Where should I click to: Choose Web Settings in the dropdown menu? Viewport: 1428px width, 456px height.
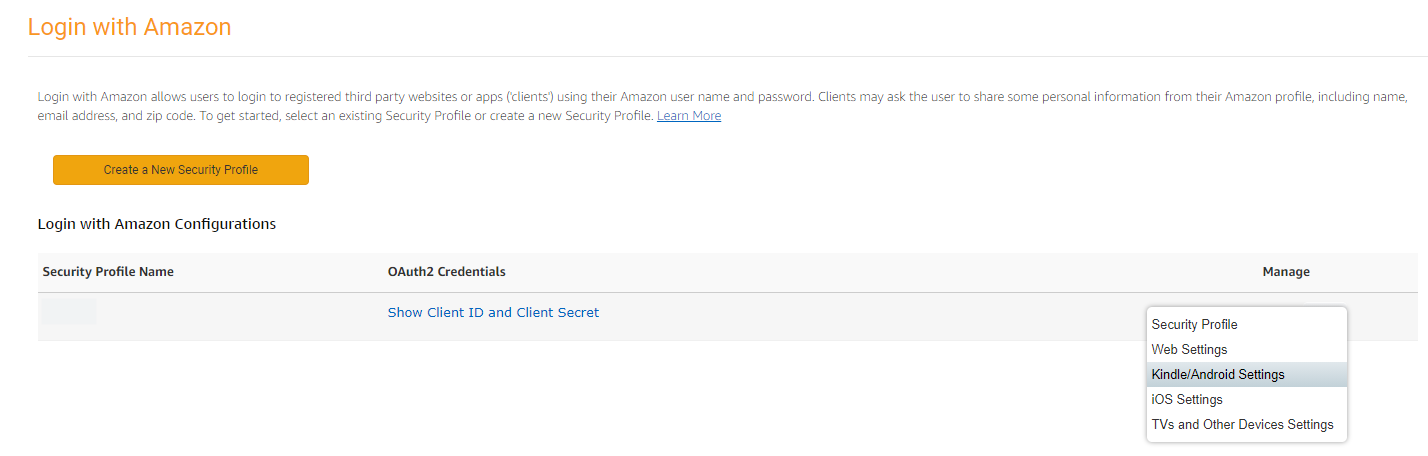click(x=1189, y=350)
